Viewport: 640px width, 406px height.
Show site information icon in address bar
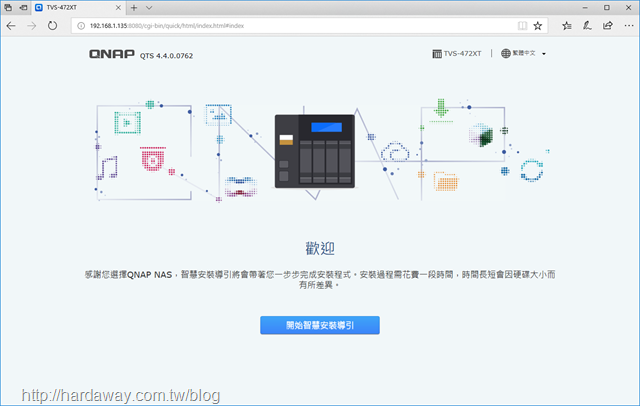click(x=81, y=26)
